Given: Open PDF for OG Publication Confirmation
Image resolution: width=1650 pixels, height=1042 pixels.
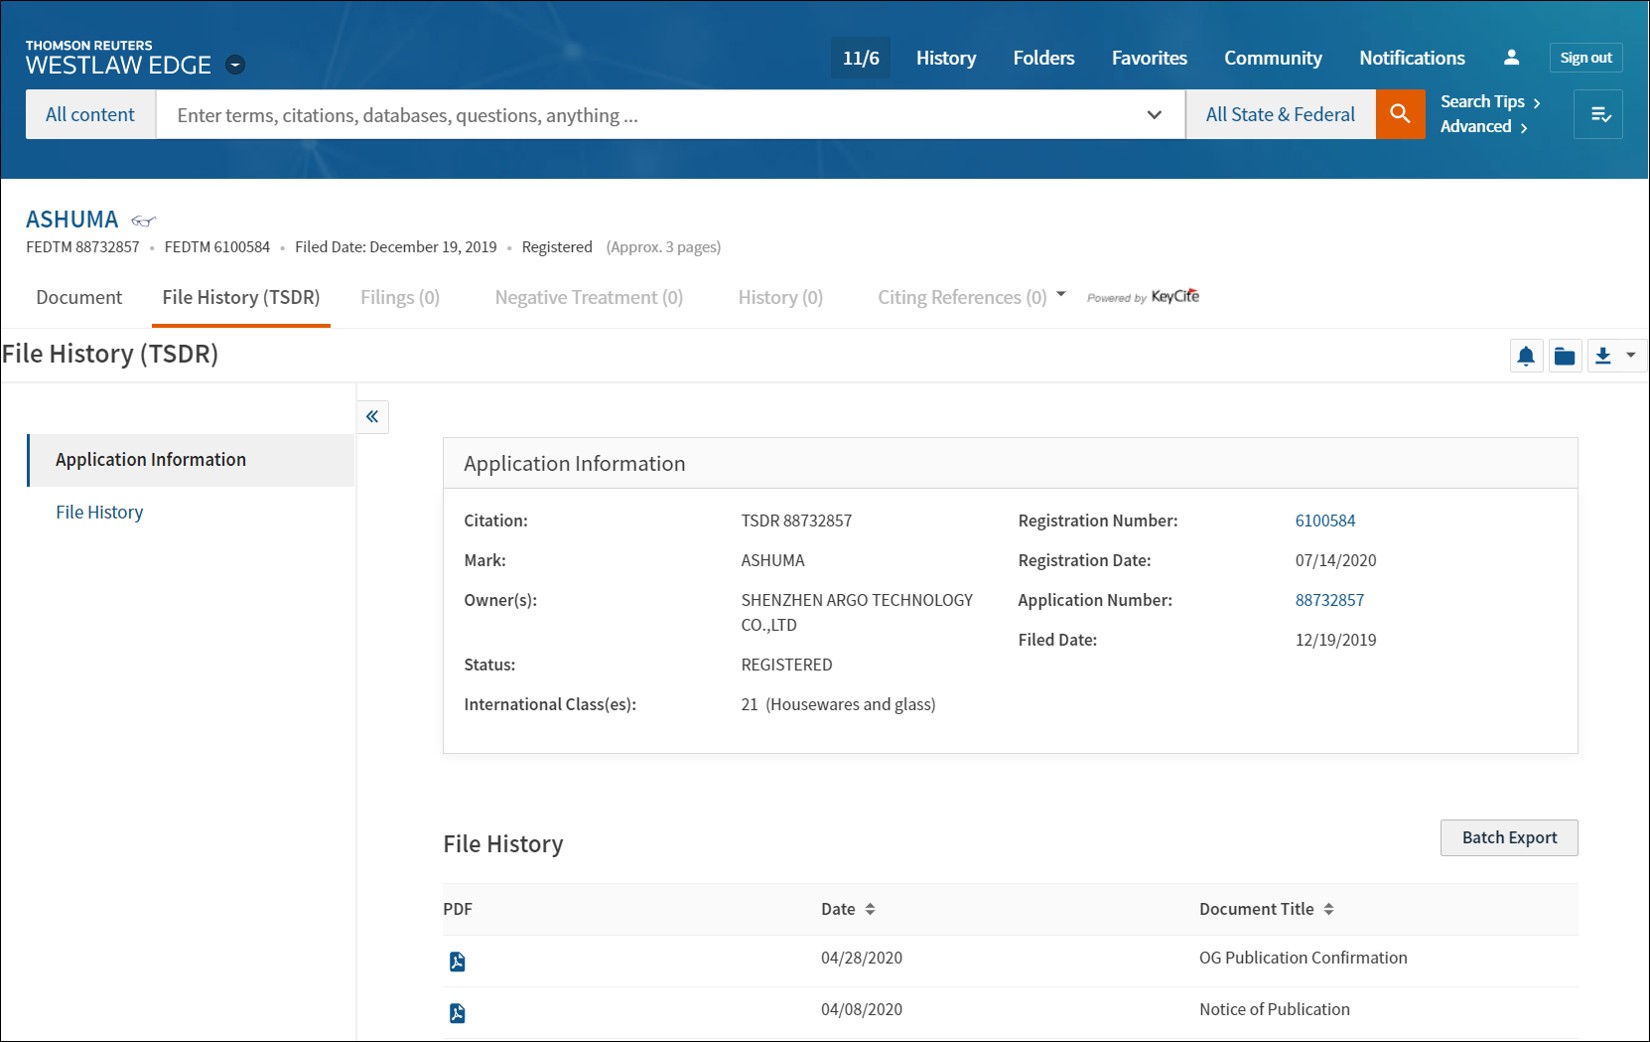Looking at the screenshot, I should (457, 961).
